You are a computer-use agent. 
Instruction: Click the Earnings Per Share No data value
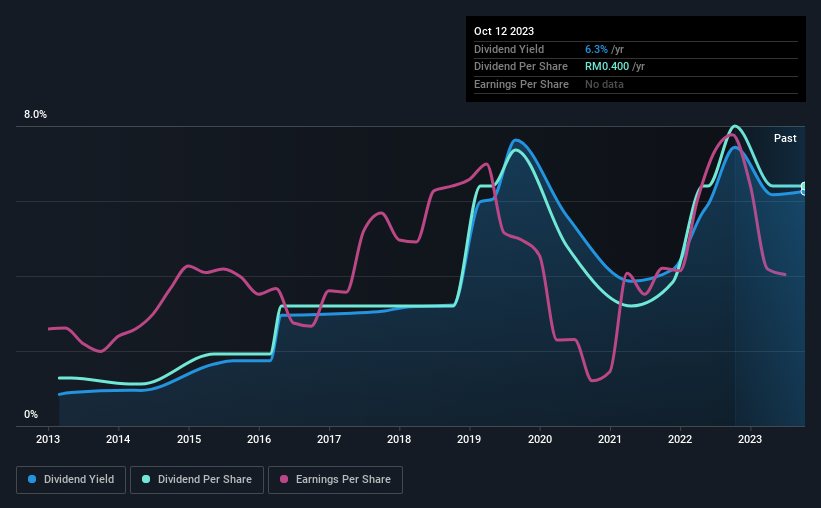tap(604, 84)
